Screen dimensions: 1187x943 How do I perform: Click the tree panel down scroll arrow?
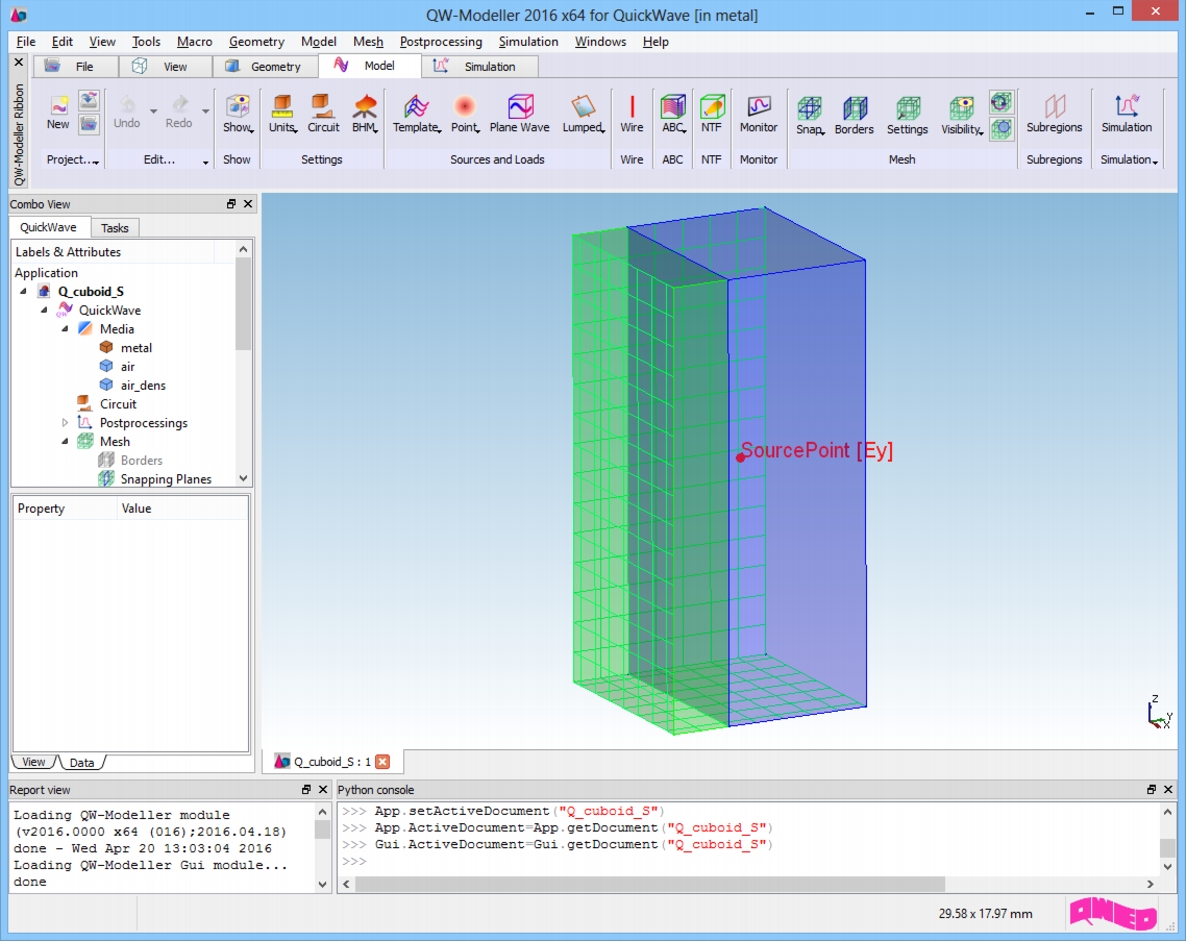tap(243, 478)
